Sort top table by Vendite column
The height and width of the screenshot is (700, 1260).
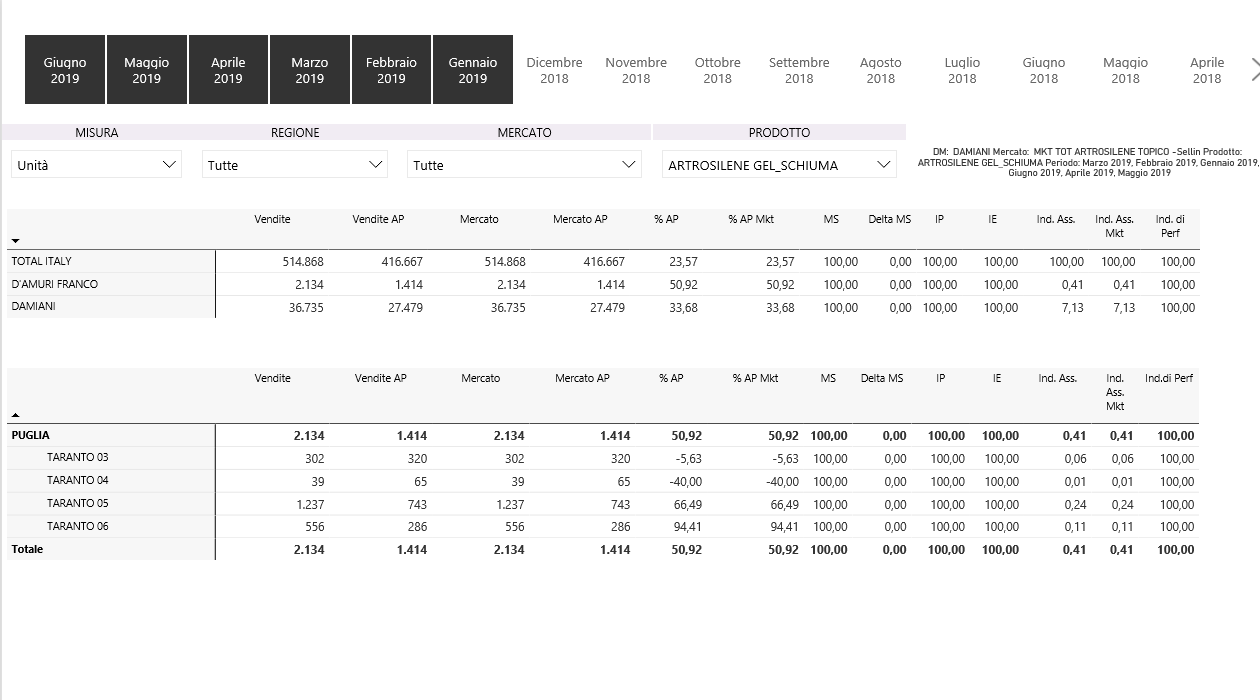tap(272, 220)
